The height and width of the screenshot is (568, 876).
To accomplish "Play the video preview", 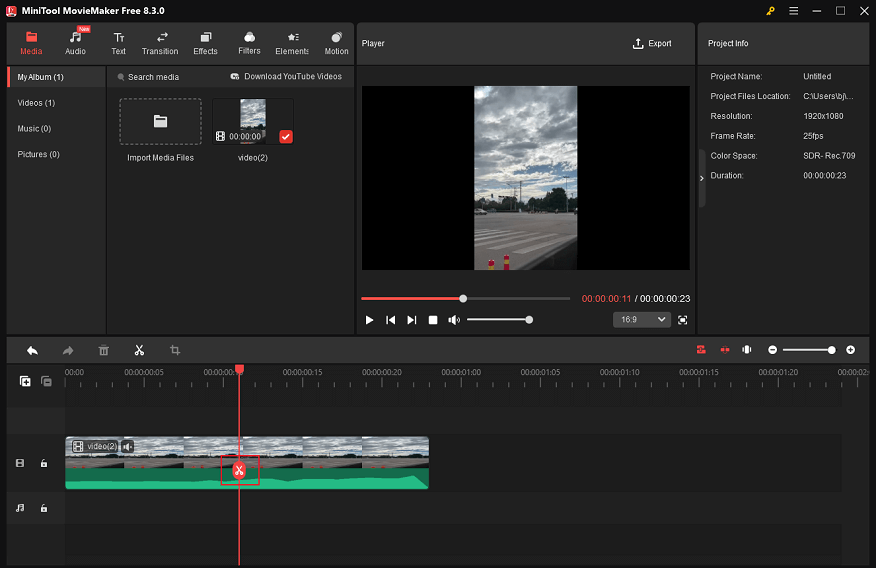I will pyautogui.click(x=369, y=320).
